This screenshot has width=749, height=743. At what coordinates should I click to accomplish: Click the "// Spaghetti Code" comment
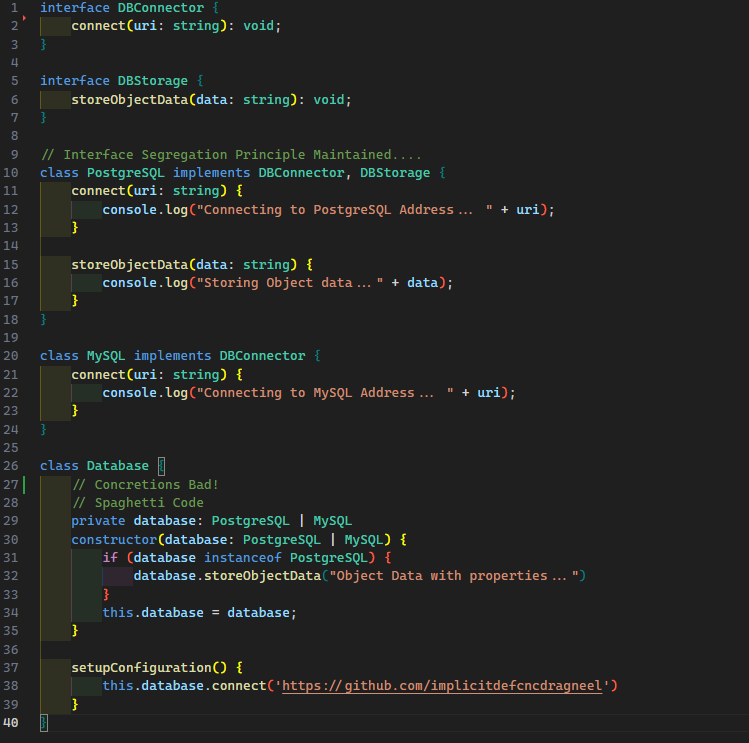pos(138,503)
